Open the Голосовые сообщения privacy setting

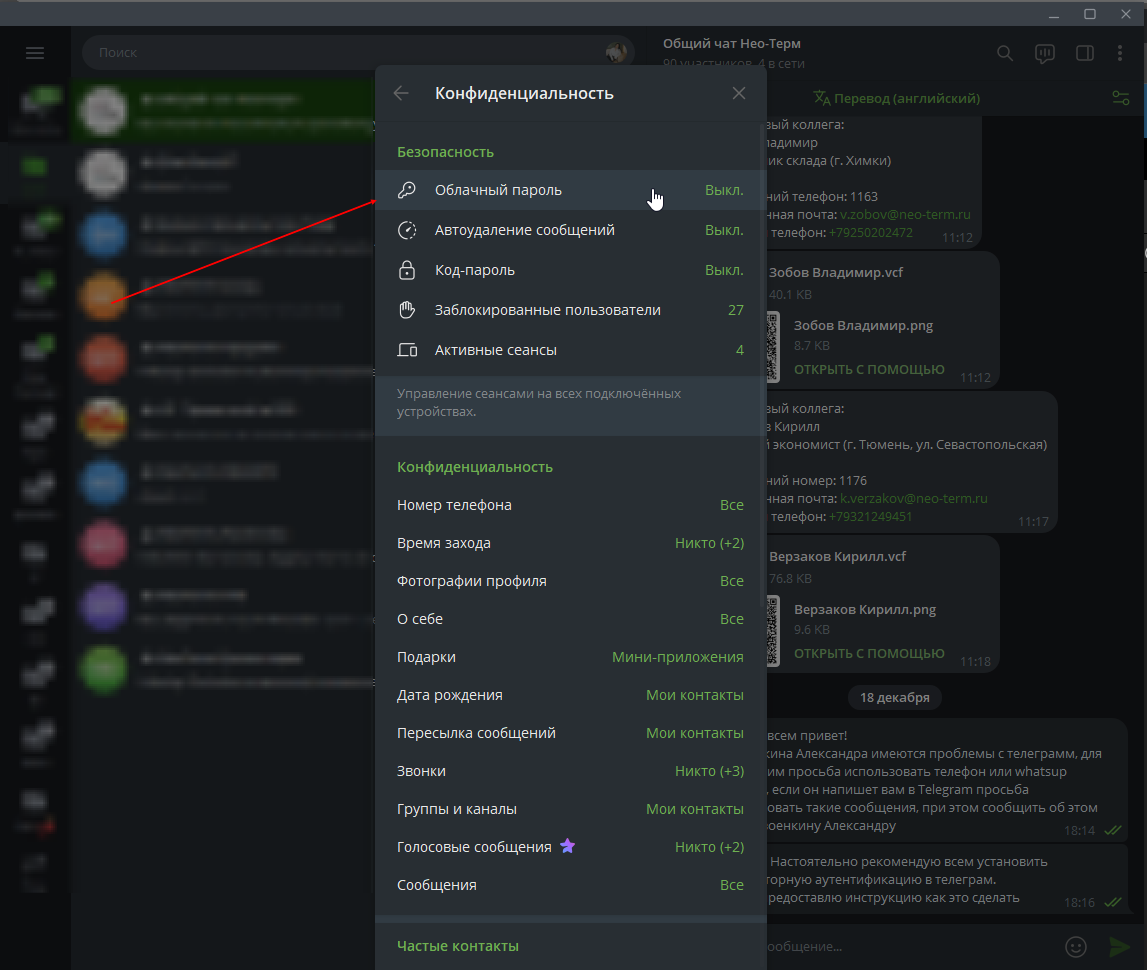(571, 847)
